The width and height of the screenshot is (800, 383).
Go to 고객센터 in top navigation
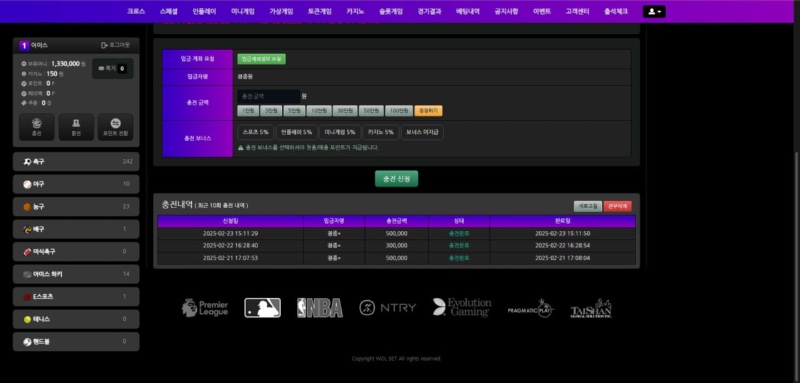577,11
